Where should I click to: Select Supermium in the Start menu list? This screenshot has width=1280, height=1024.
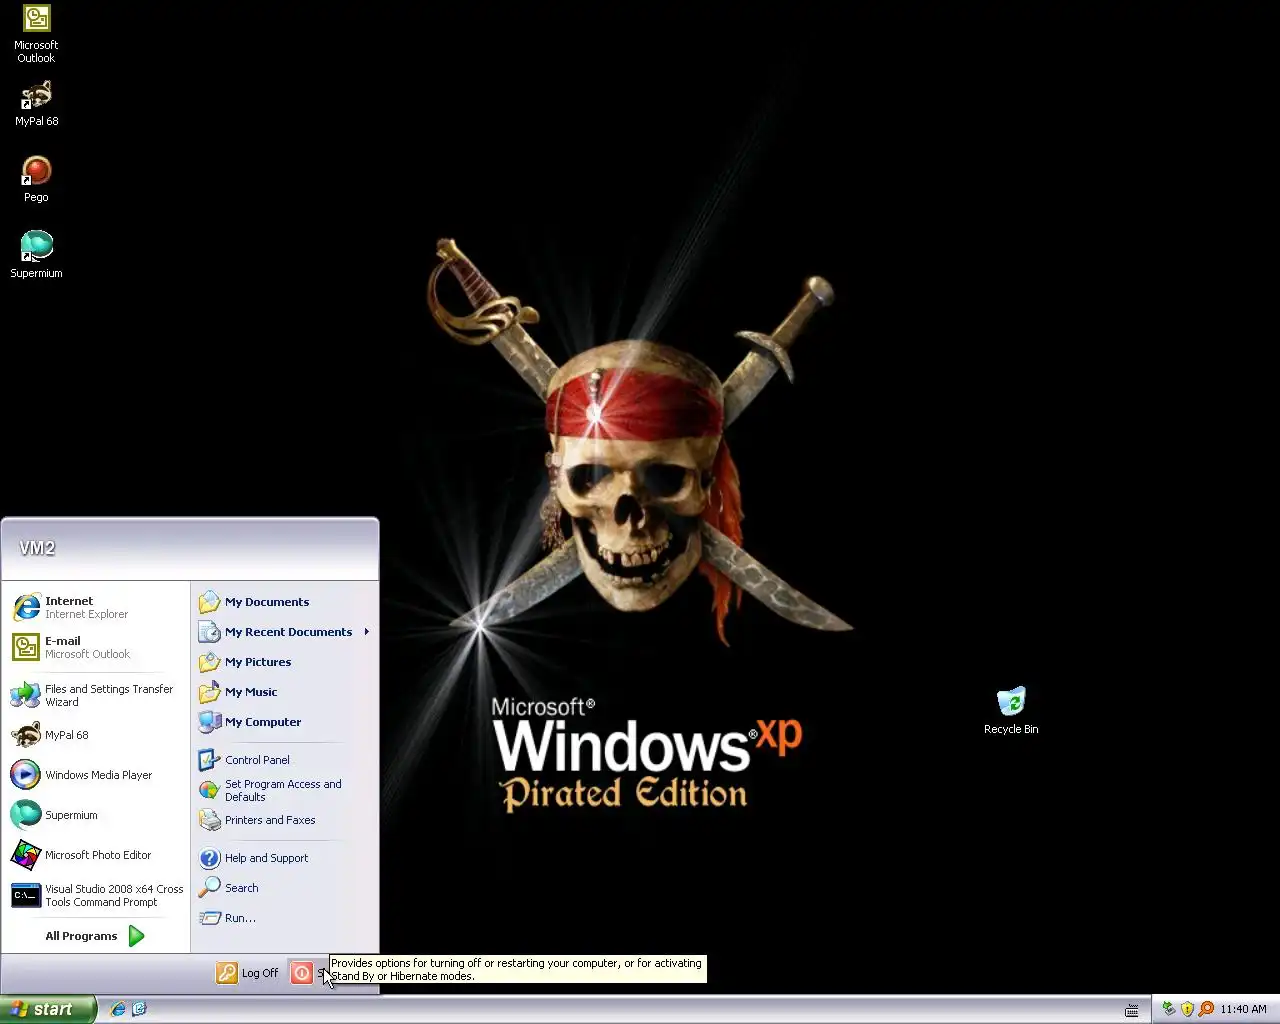[96, 815]
